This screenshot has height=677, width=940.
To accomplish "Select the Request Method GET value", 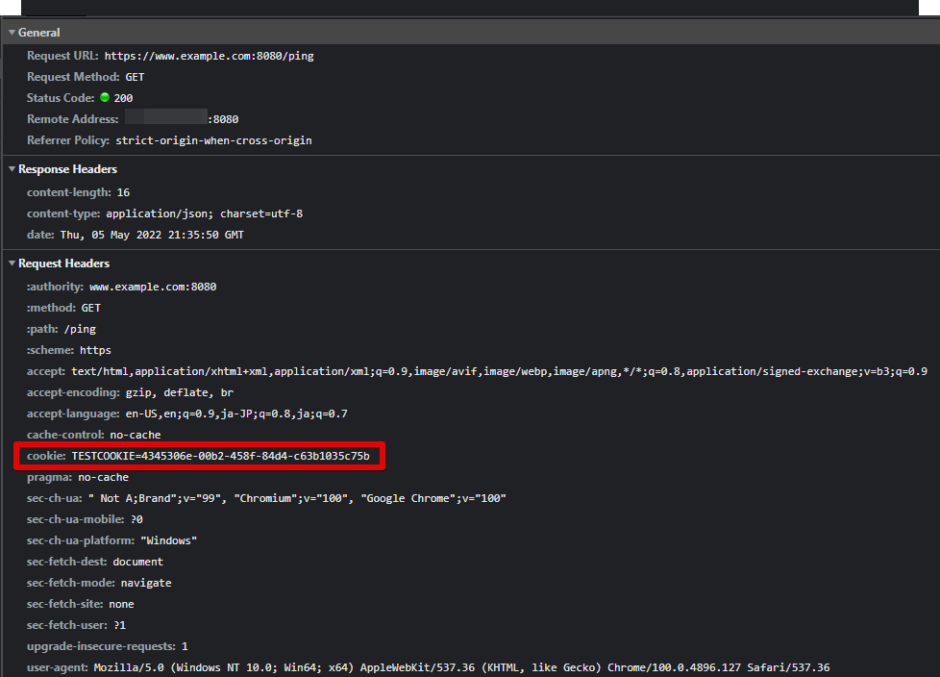I will (x=134, y=76).
